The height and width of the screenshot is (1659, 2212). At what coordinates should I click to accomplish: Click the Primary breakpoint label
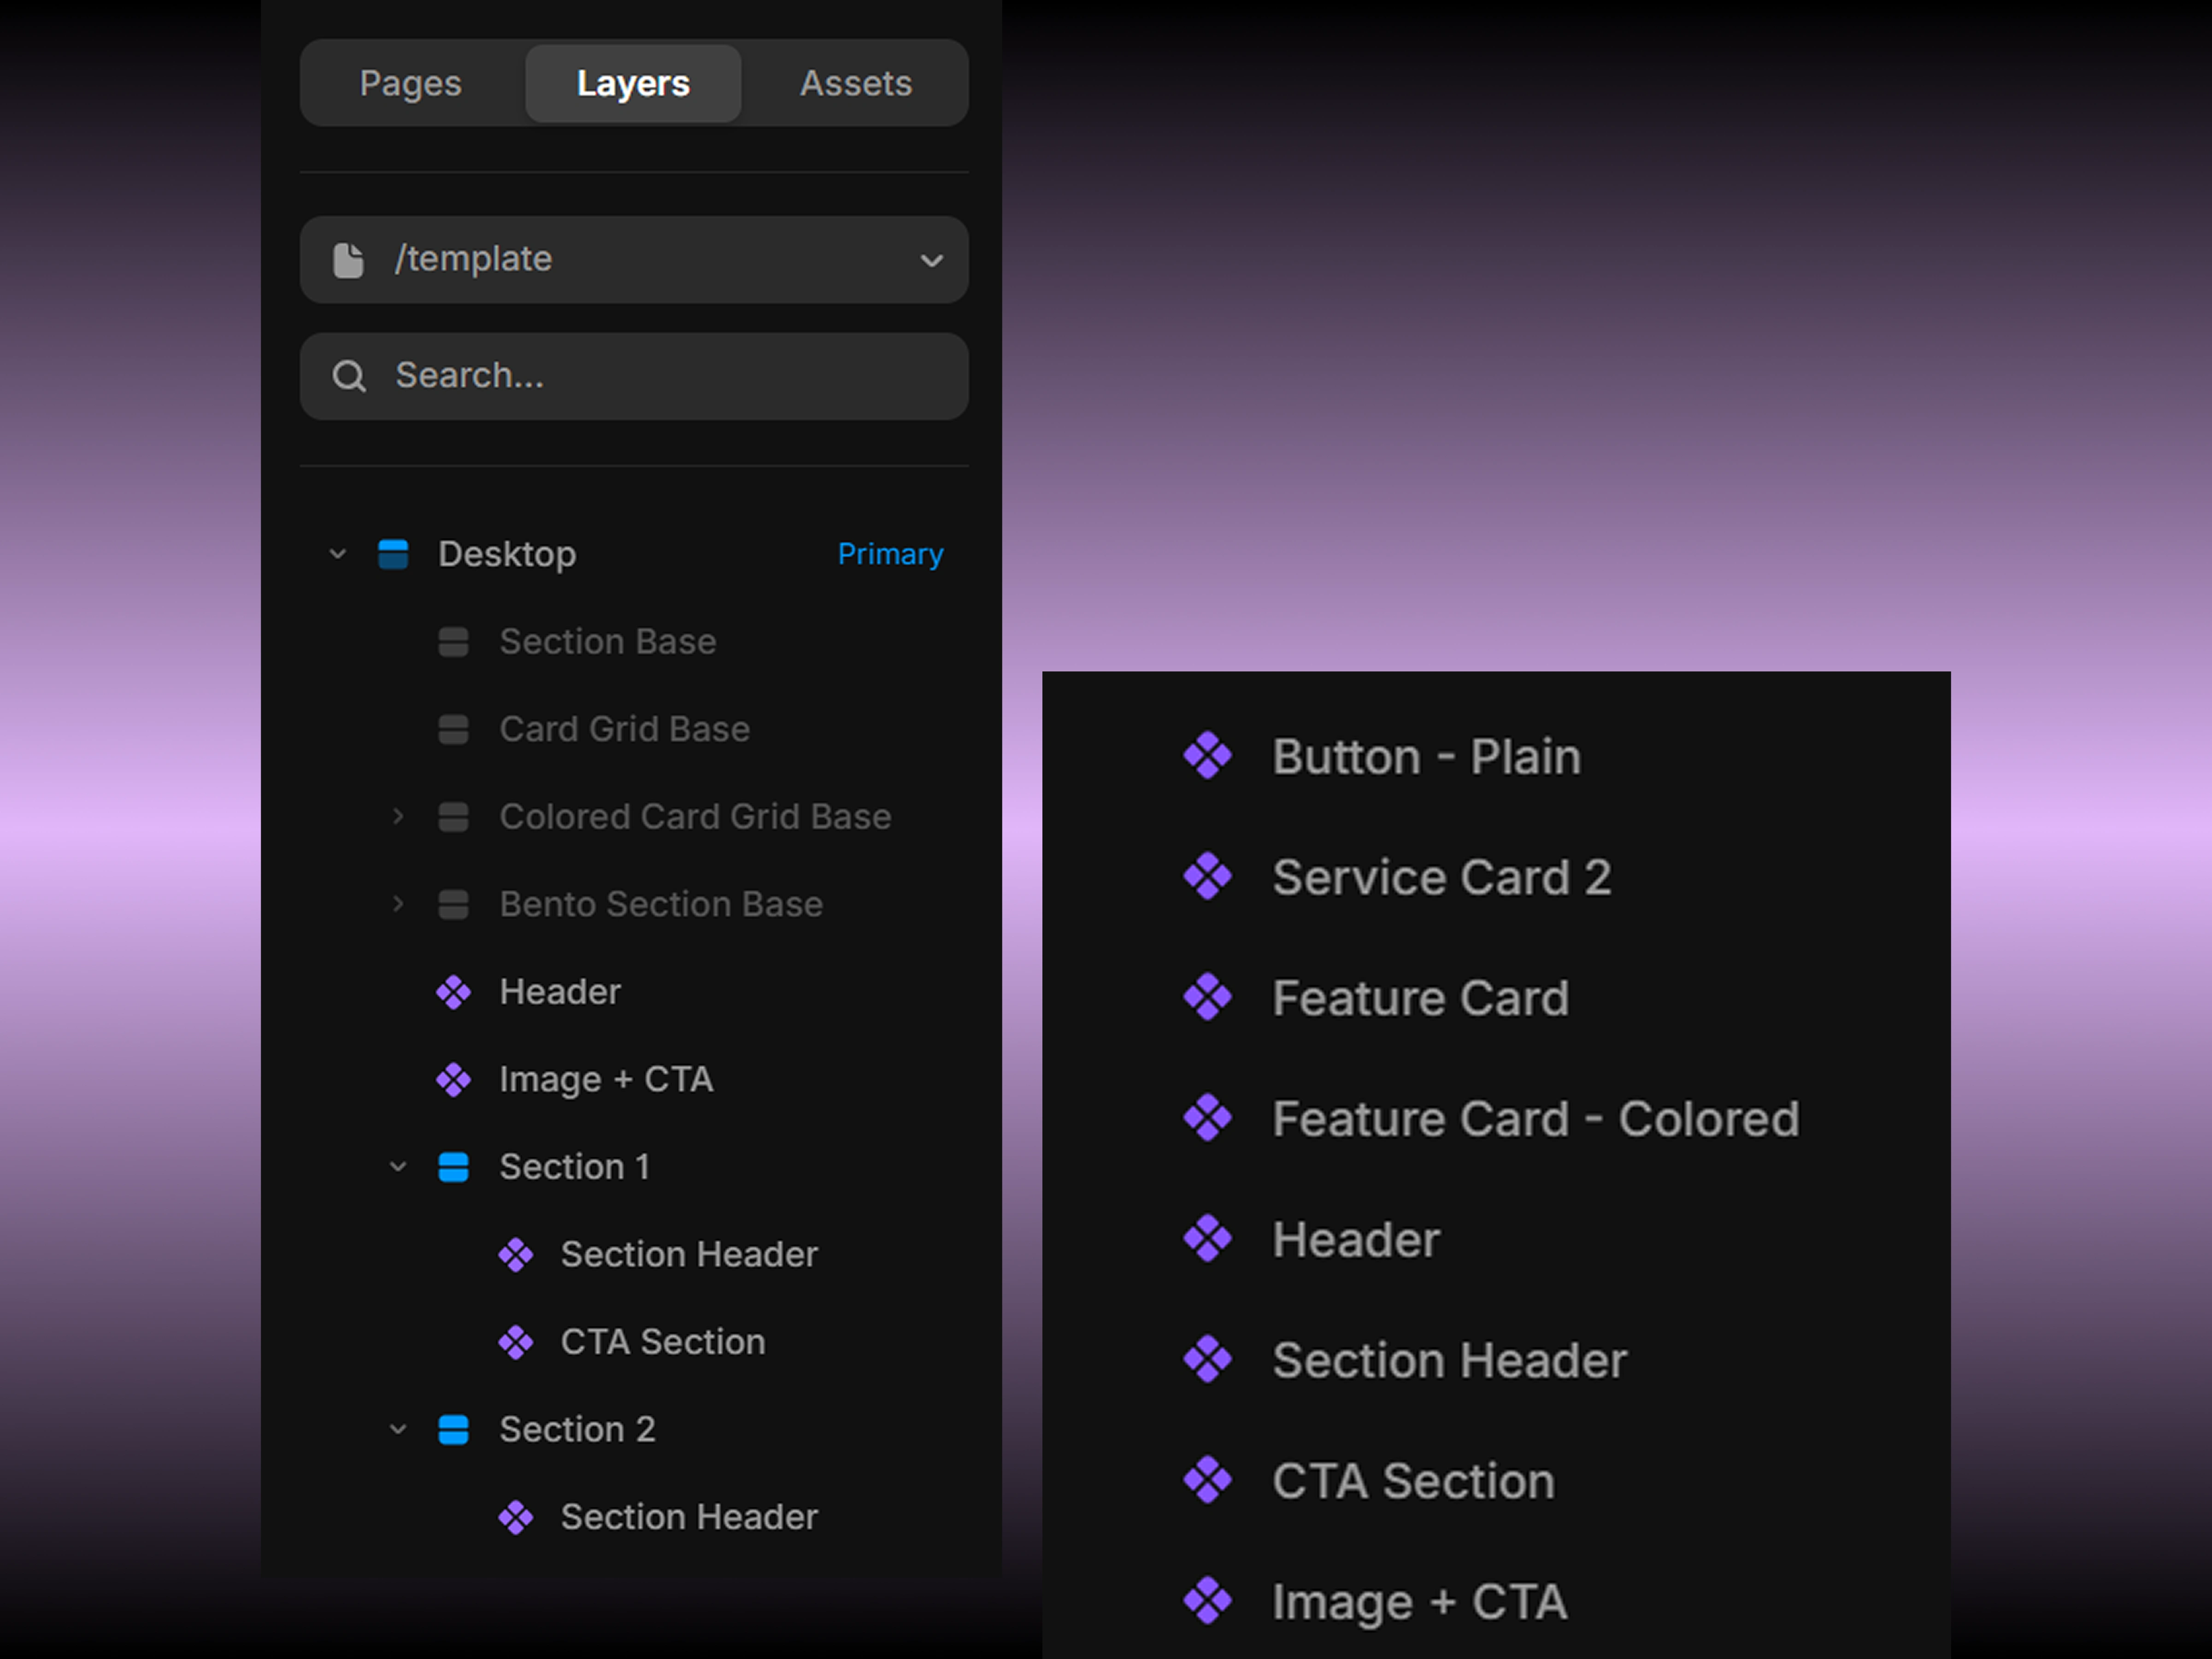pos(890,554)
